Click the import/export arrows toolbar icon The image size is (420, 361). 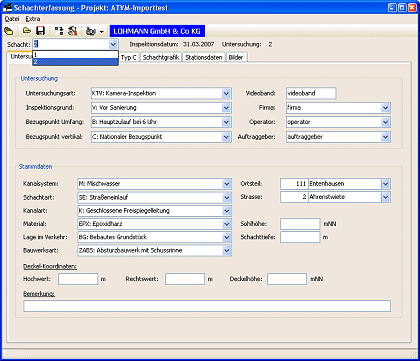coord(59,31)
